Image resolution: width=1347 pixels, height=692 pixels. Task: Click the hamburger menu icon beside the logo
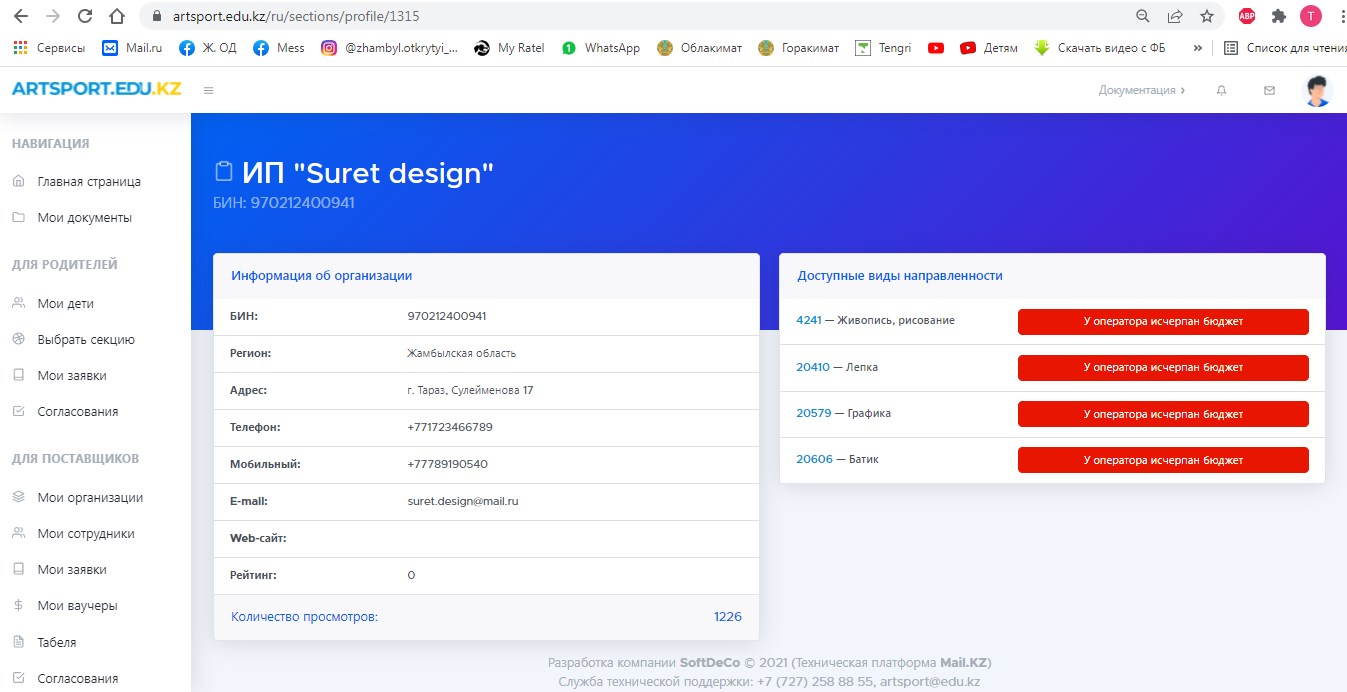click(208, 91)
